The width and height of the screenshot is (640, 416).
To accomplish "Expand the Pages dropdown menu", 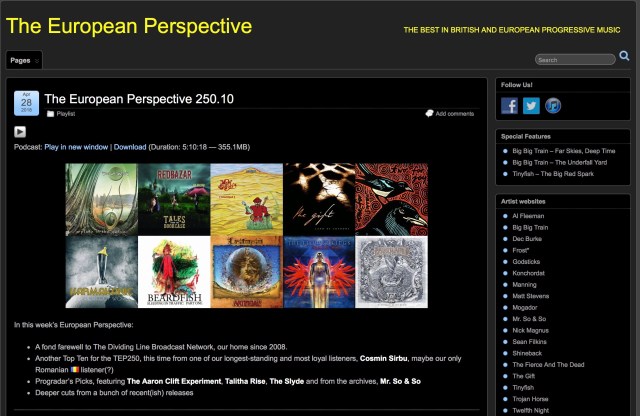I will coord(24,60).
